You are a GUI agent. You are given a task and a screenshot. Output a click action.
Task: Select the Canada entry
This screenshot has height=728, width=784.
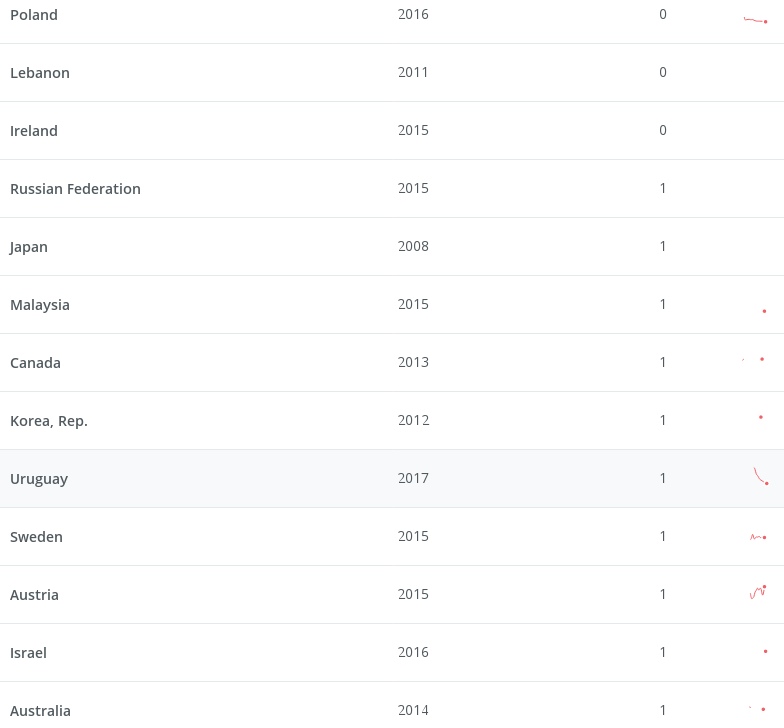click(35, 363)
